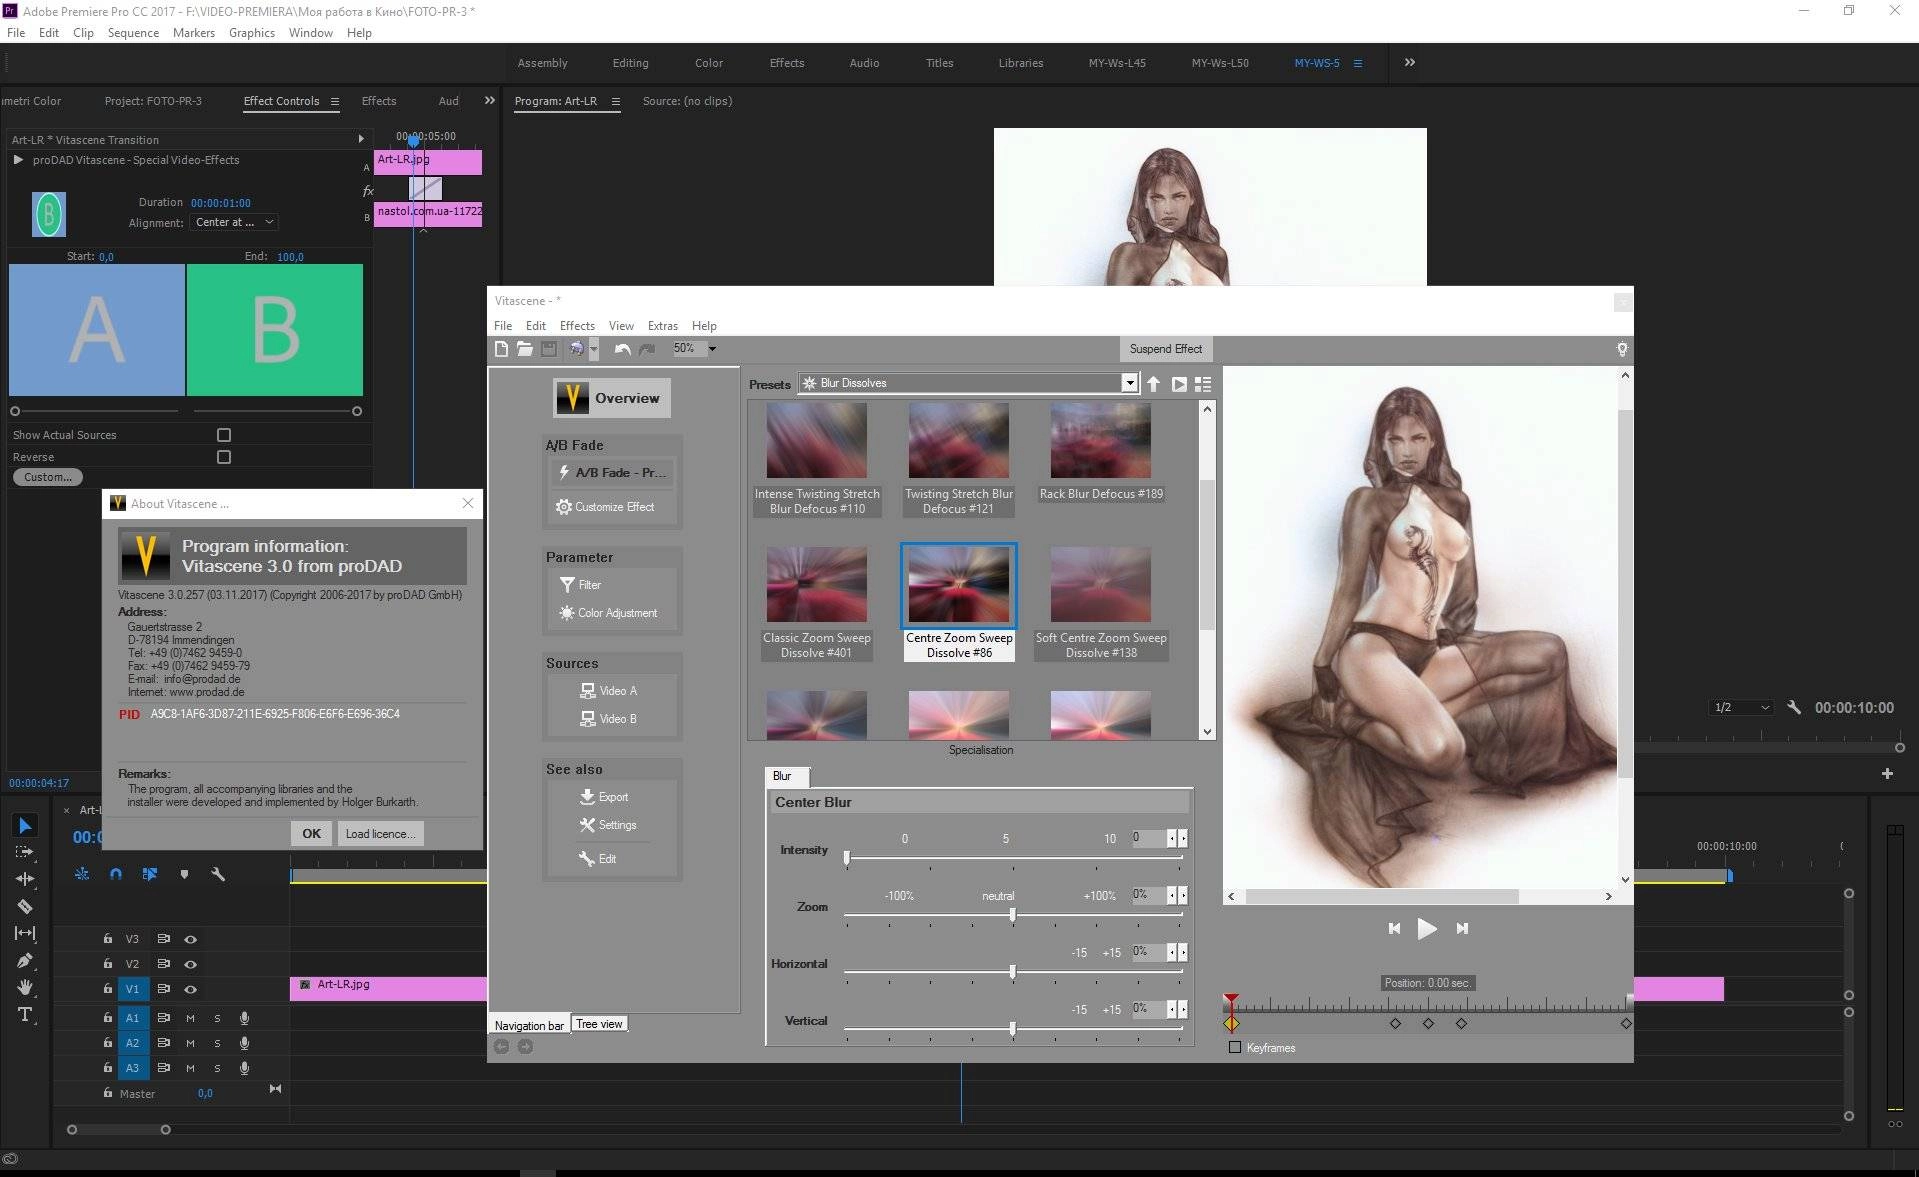Click the Overview button in Vitascene
This screenshot has height=1177, width=1919.
[x=611, y=398]
